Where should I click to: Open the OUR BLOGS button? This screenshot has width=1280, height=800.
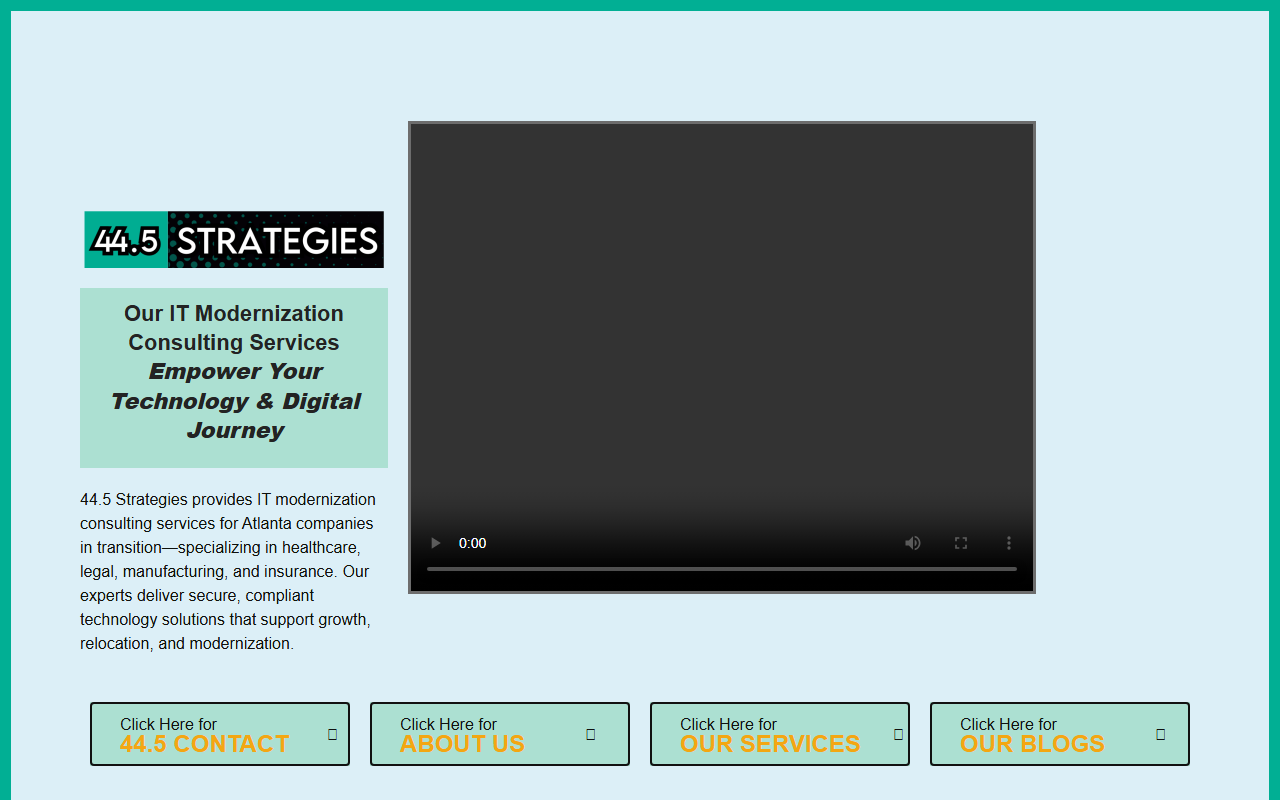tap(1060, 734)
